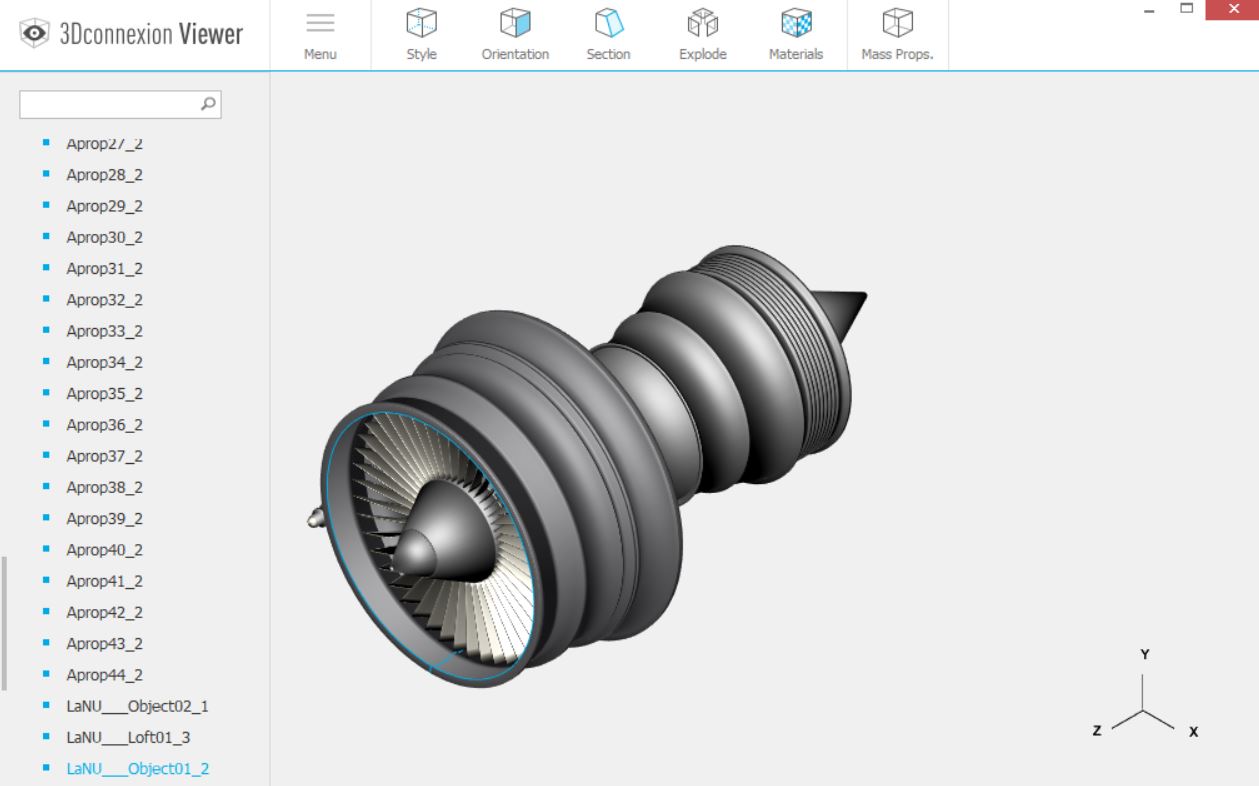
Task: Click into the part search field
Action: pos(120,104)
